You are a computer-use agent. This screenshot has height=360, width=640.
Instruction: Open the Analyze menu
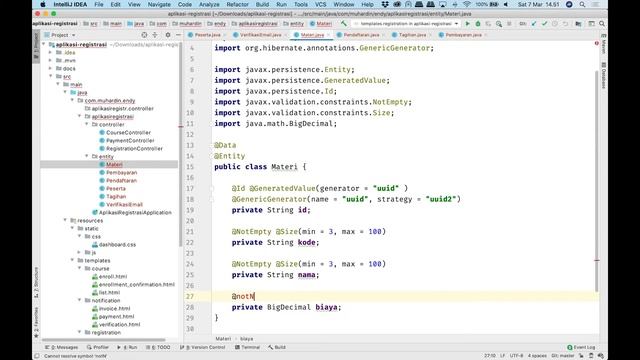click(209, 4)
